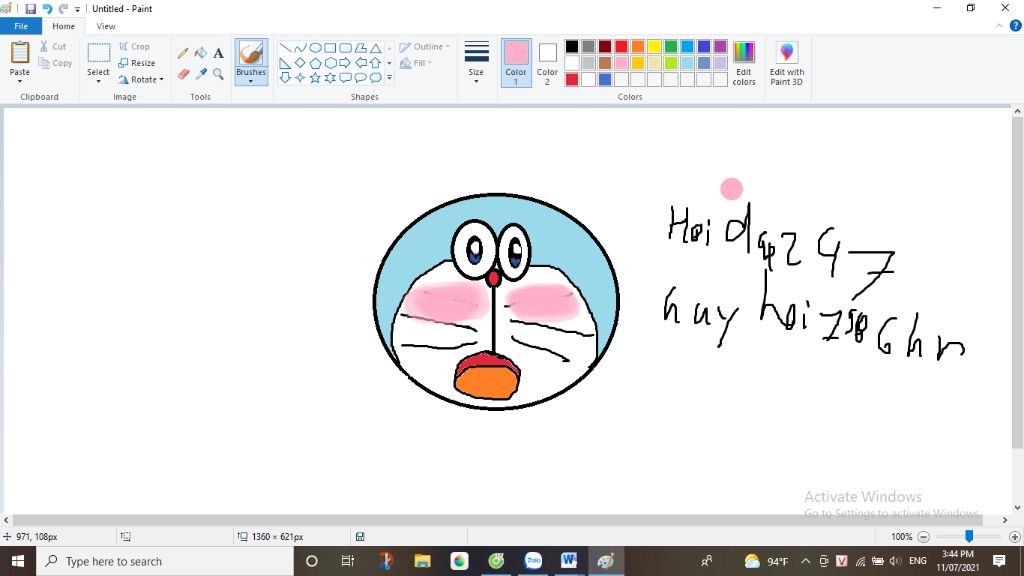Viewport: 1024px width, 576px height.
Task: Open Paint Help question mark icon
Action: point(1016,26)
